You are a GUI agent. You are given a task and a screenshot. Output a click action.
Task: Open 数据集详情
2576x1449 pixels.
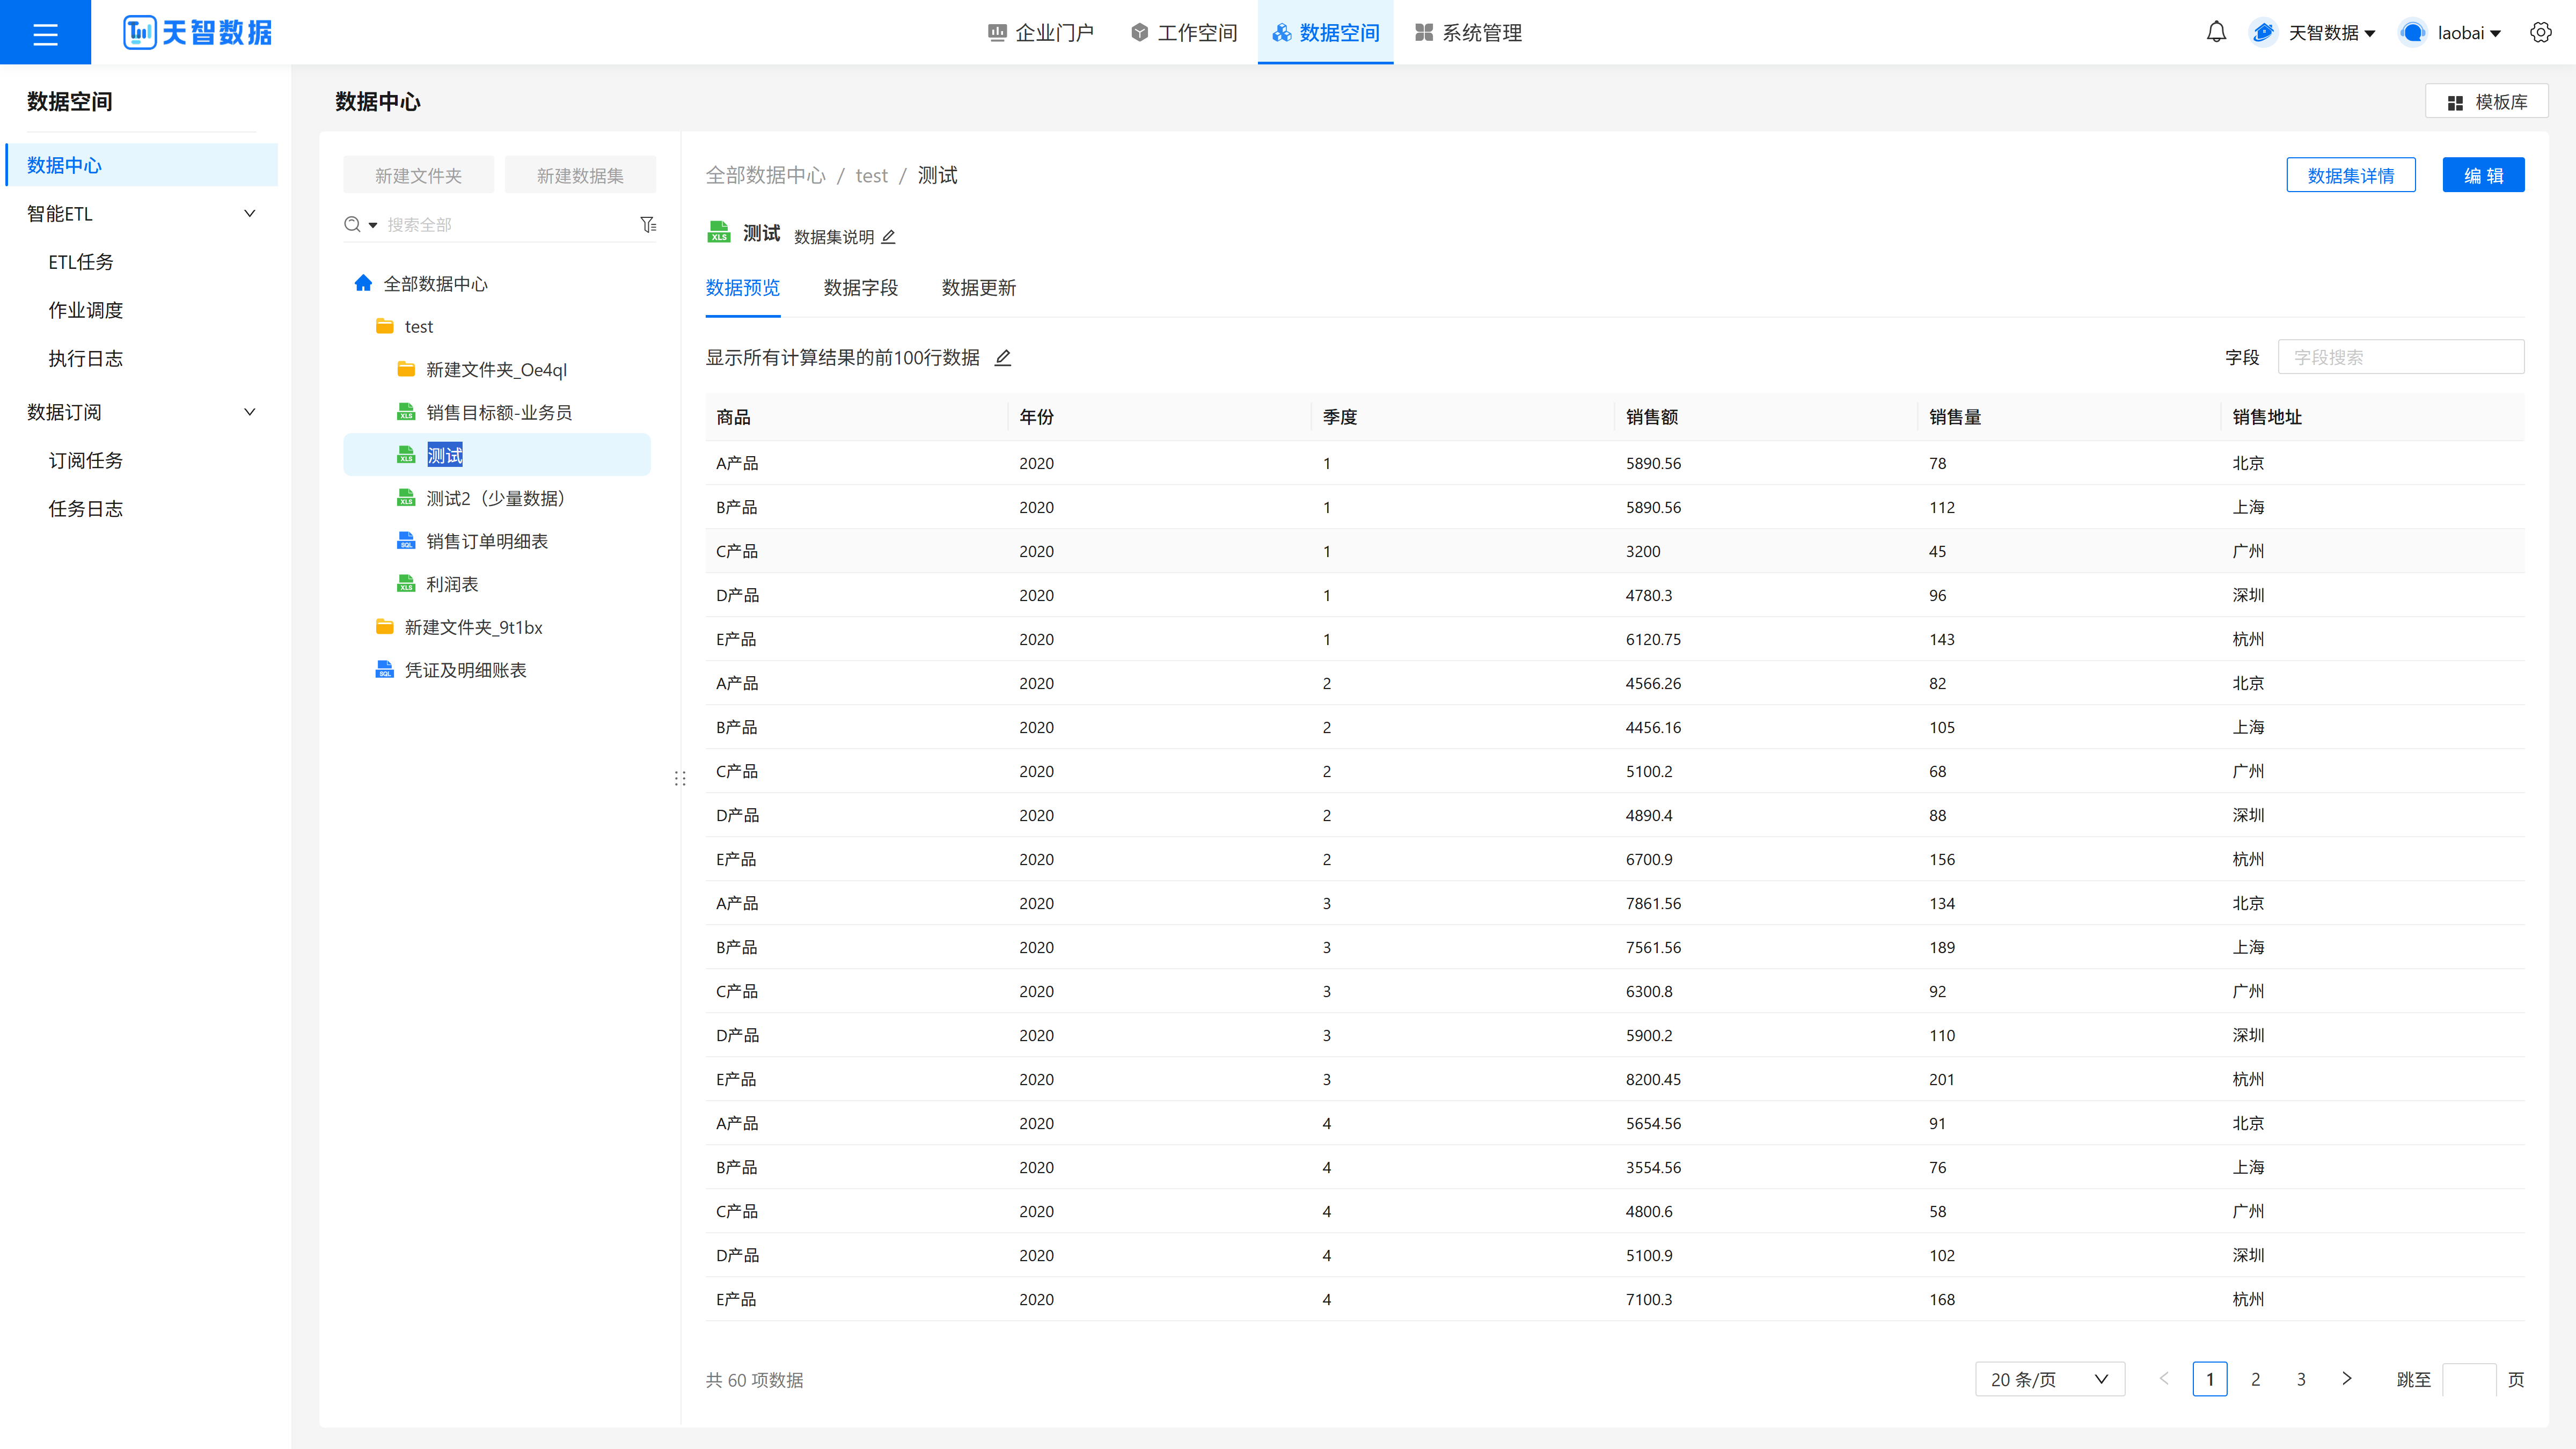click(2351, 175)
